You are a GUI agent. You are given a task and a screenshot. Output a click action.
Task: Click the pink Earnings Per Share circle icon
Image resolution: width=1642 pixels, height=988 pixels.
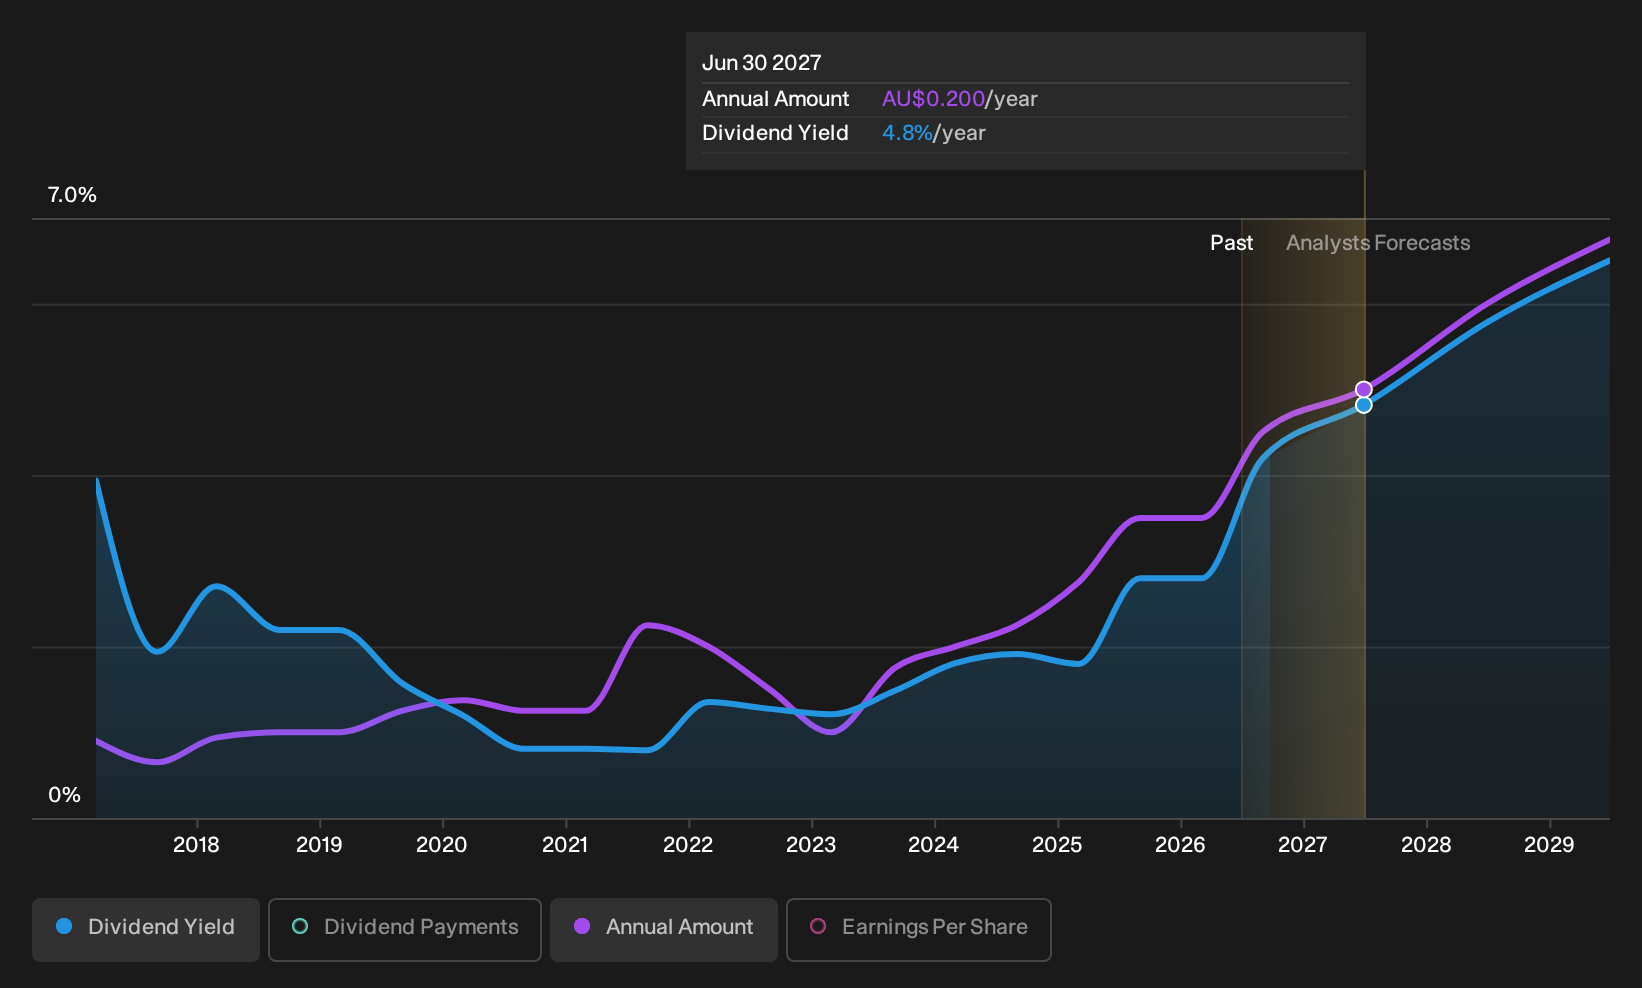[818, 927]
